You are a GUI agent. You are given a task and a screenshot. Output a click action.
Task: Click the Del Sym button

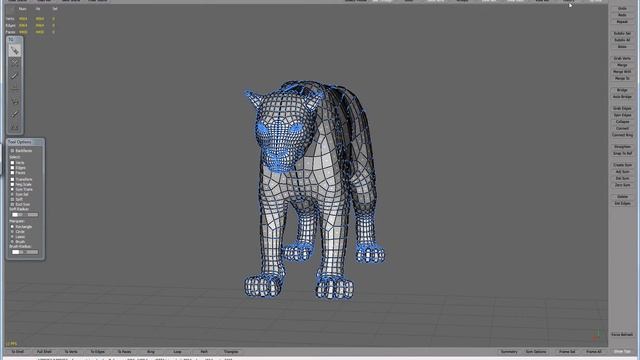[x=622, y=178]
